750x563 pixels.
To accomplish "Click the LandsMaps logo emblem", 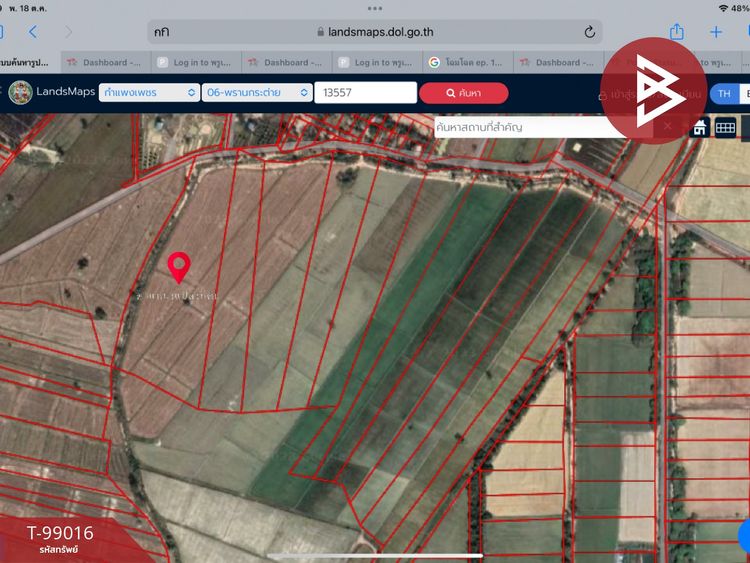I will pyautogui.click(x=20, y=93).
